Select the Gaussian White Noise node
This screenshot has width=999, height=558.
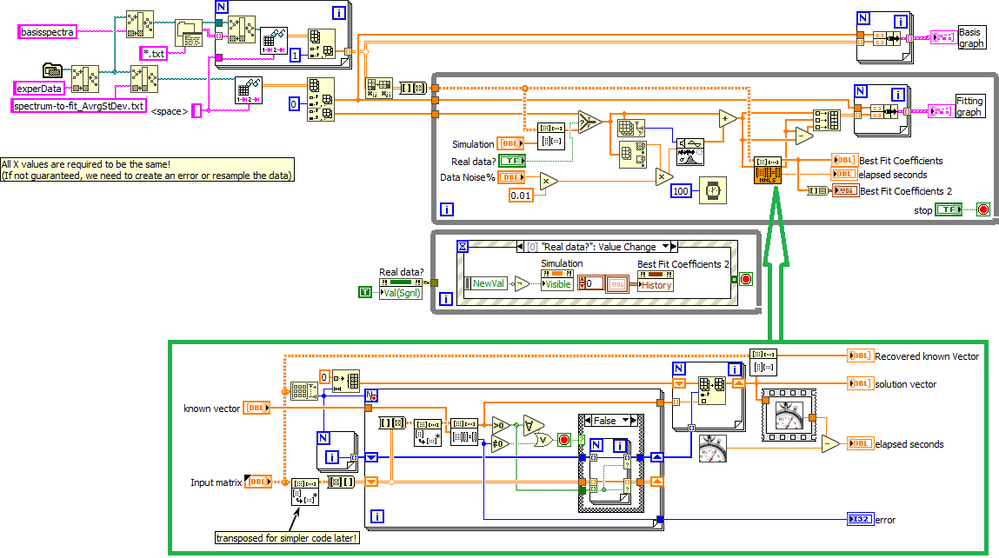tap(690, 152)
